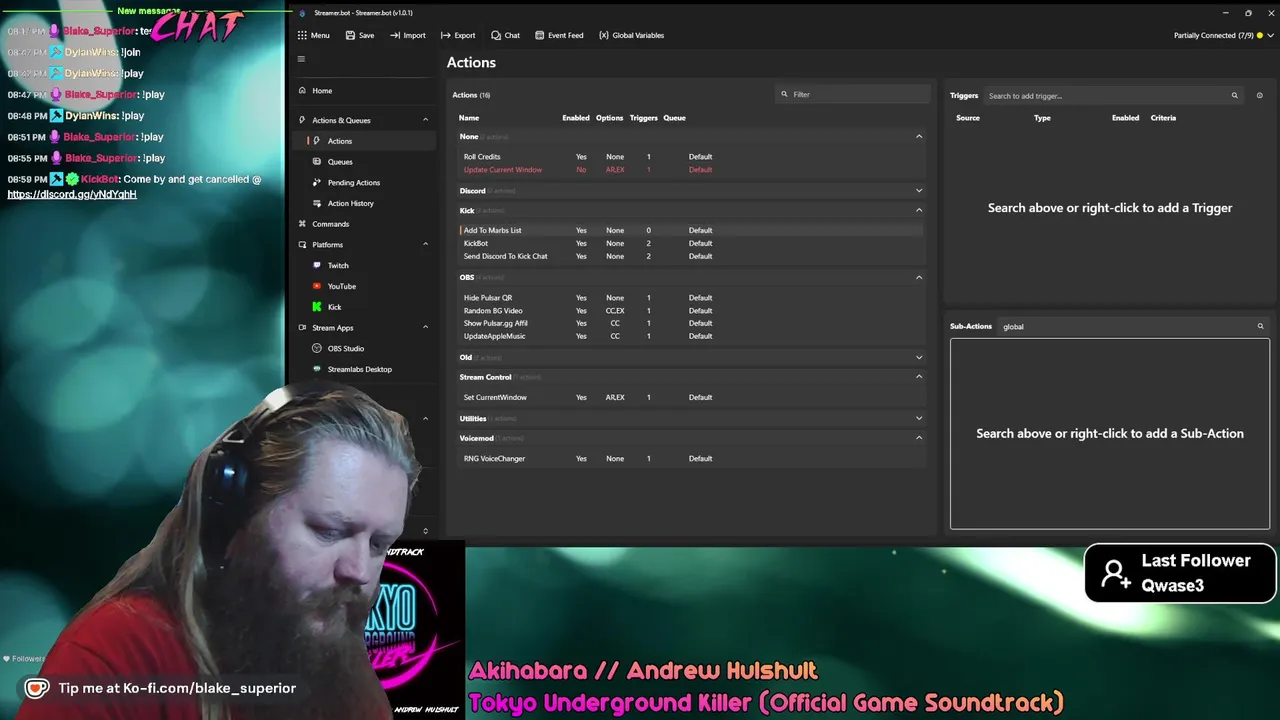The width and height of the screenshot is (1280, 720).
Task: Select the Add To Marbs List action
Action: [x=689, y=230]
